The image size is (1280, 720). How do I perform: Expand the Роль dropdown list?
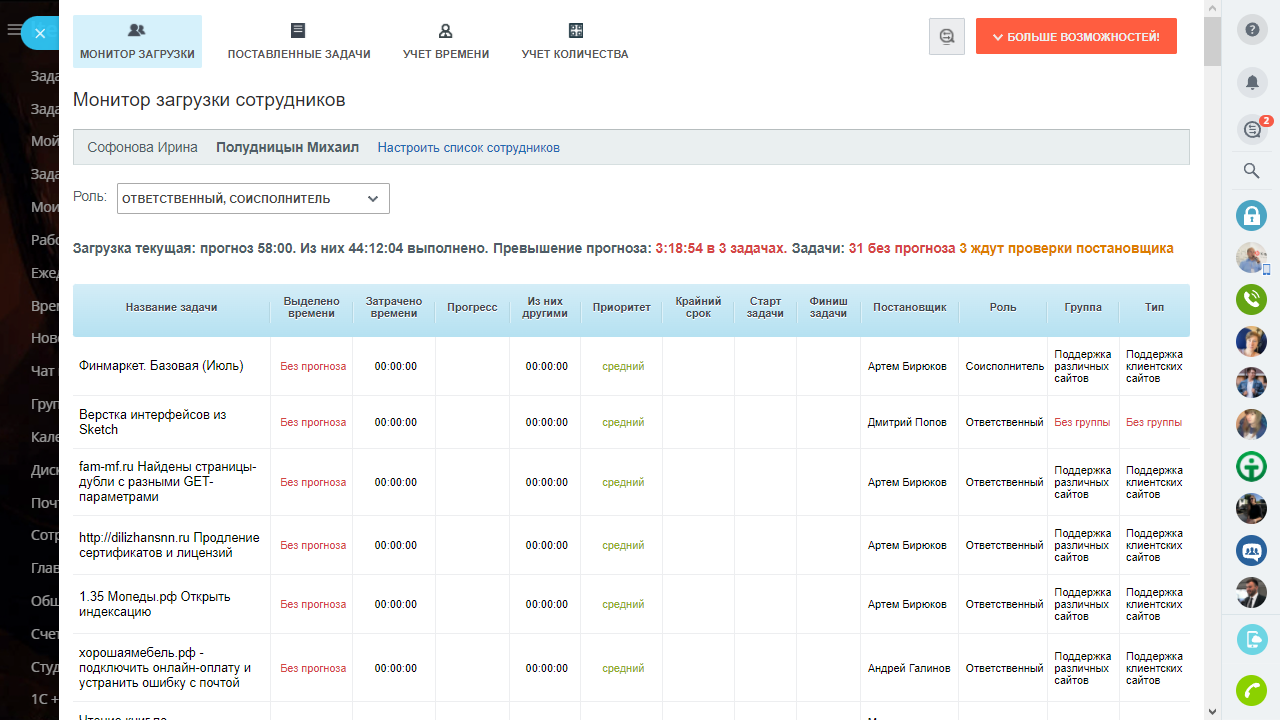pyautogui.click(x=253, y=199)
